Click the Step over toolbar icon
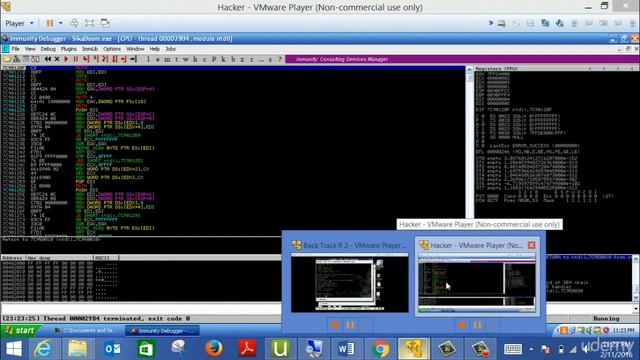The height and width of the screenshot is (360, 640). pos(96,59)
